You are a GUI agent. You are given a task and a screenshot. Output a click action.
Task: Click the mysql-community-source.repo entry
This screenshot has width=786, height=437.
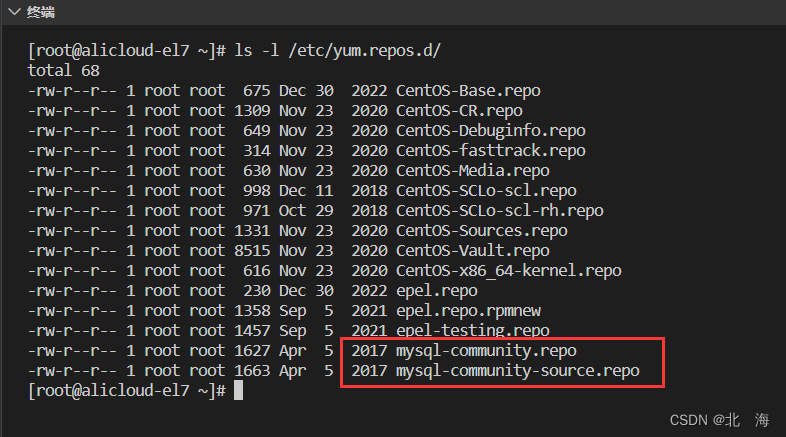[x=518, y=371]
